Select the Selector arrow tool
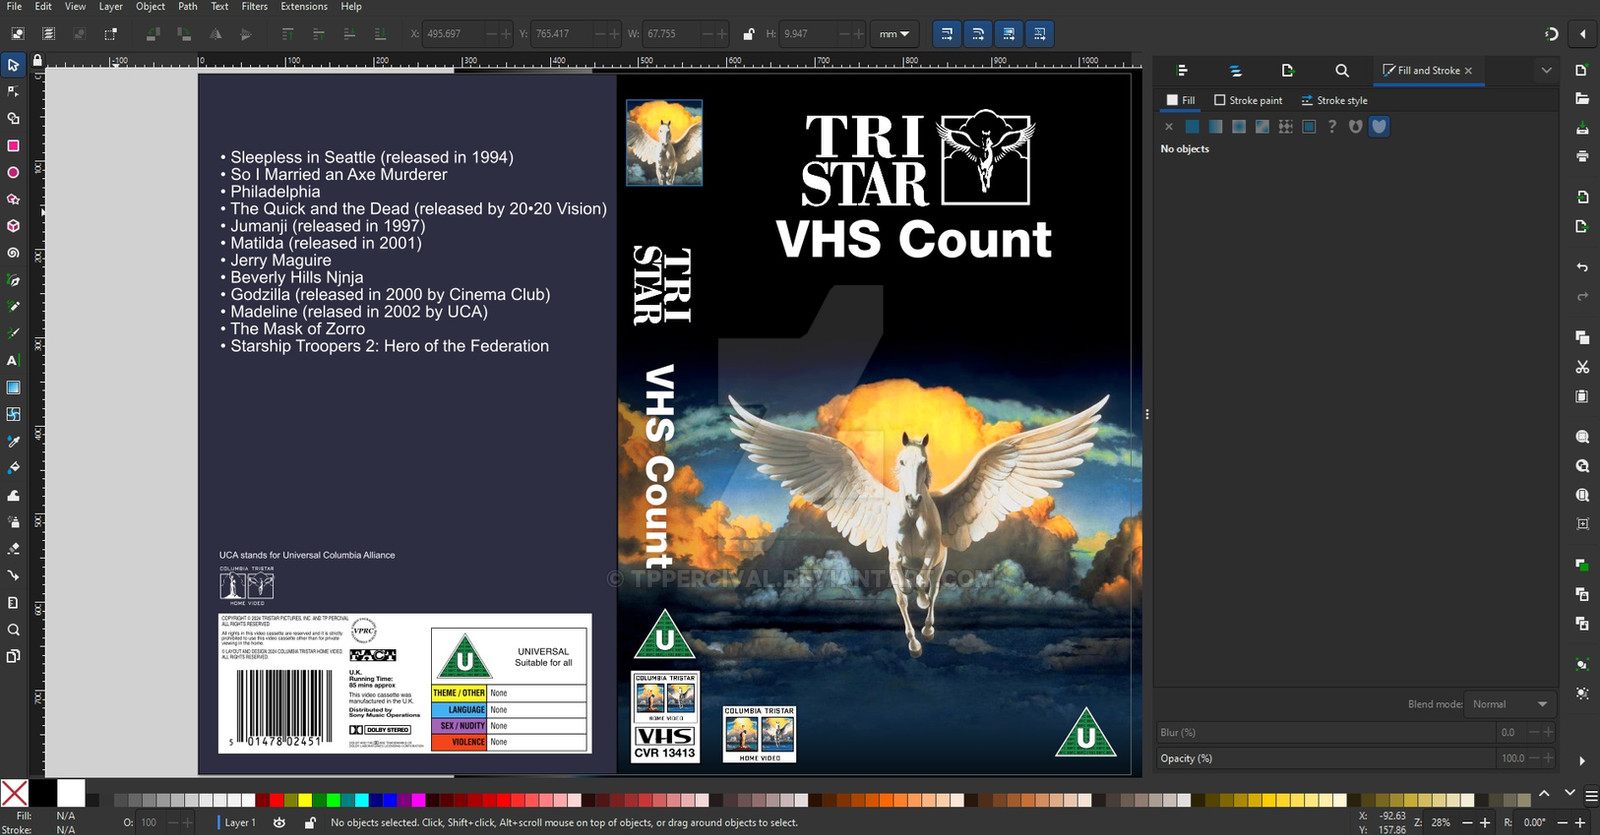 coord(13,65)
